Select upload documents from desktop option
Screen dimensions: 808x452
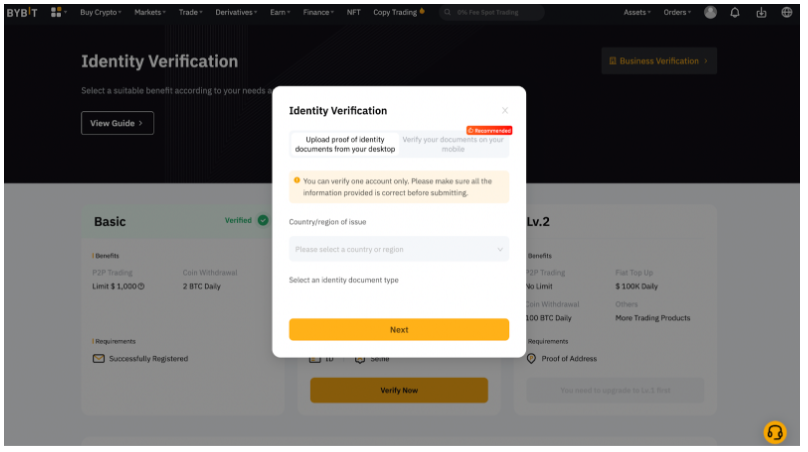[345, 144]
